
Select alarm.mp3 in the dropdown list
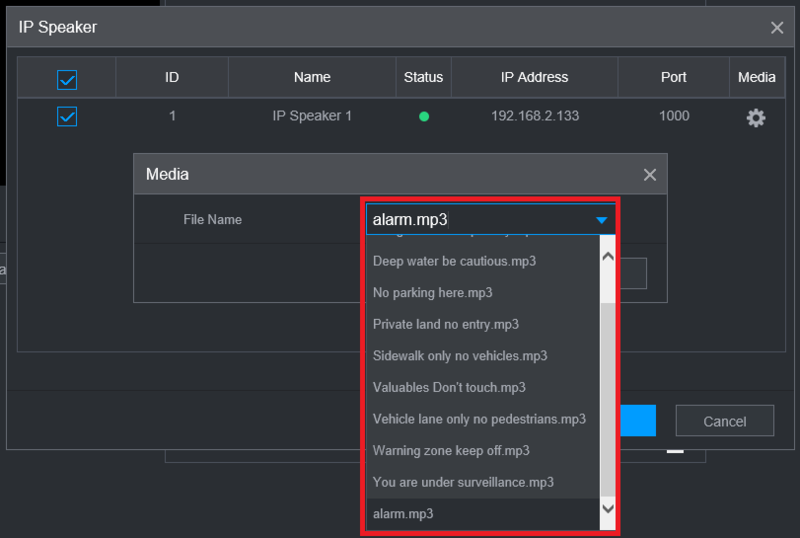pos(403,513)
